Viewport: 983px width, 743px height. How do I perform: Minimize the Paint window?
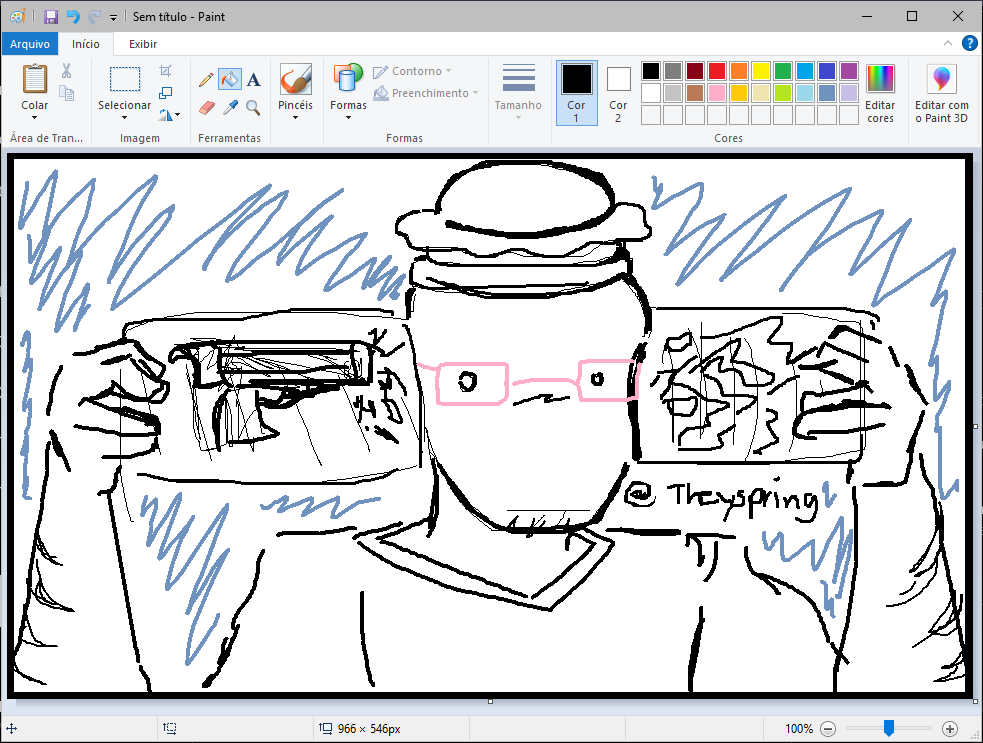click(867, 16)
